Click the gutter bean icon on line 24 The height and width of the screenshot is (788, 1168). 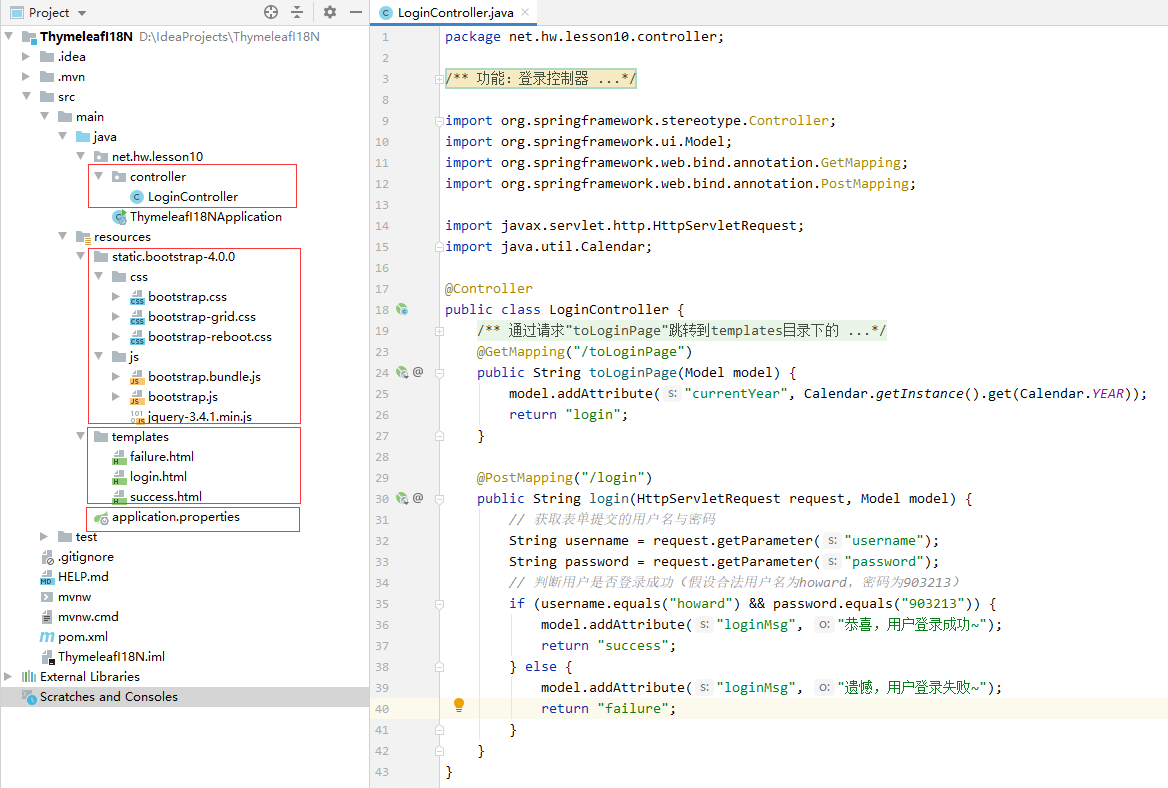coord(402,372)
